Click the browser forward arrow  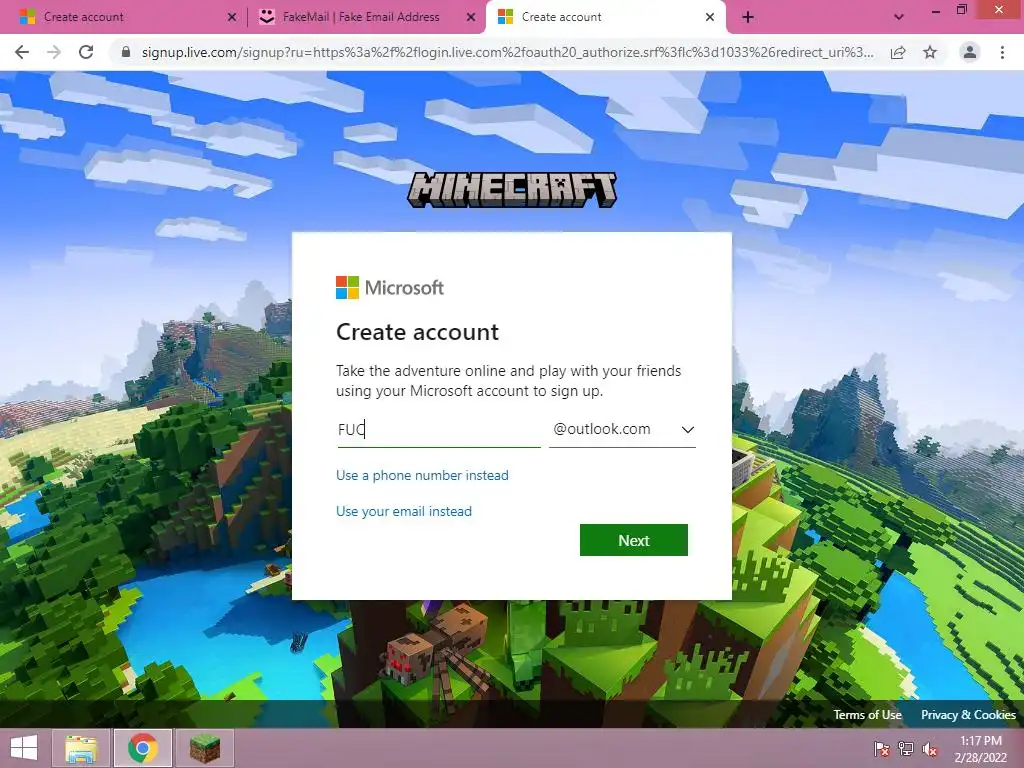[54, 52]
